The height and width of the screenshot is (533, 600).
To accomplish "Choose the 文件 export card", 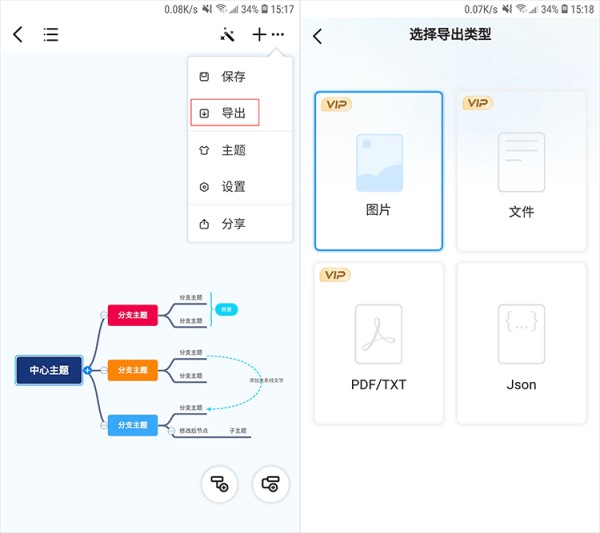I will [521, 171].
